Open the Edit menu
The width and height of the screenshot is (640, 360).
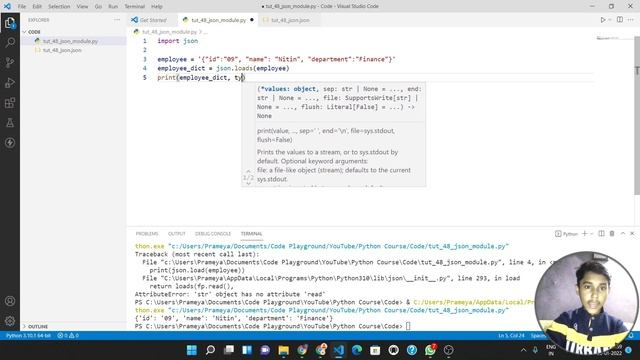[37, 7]
